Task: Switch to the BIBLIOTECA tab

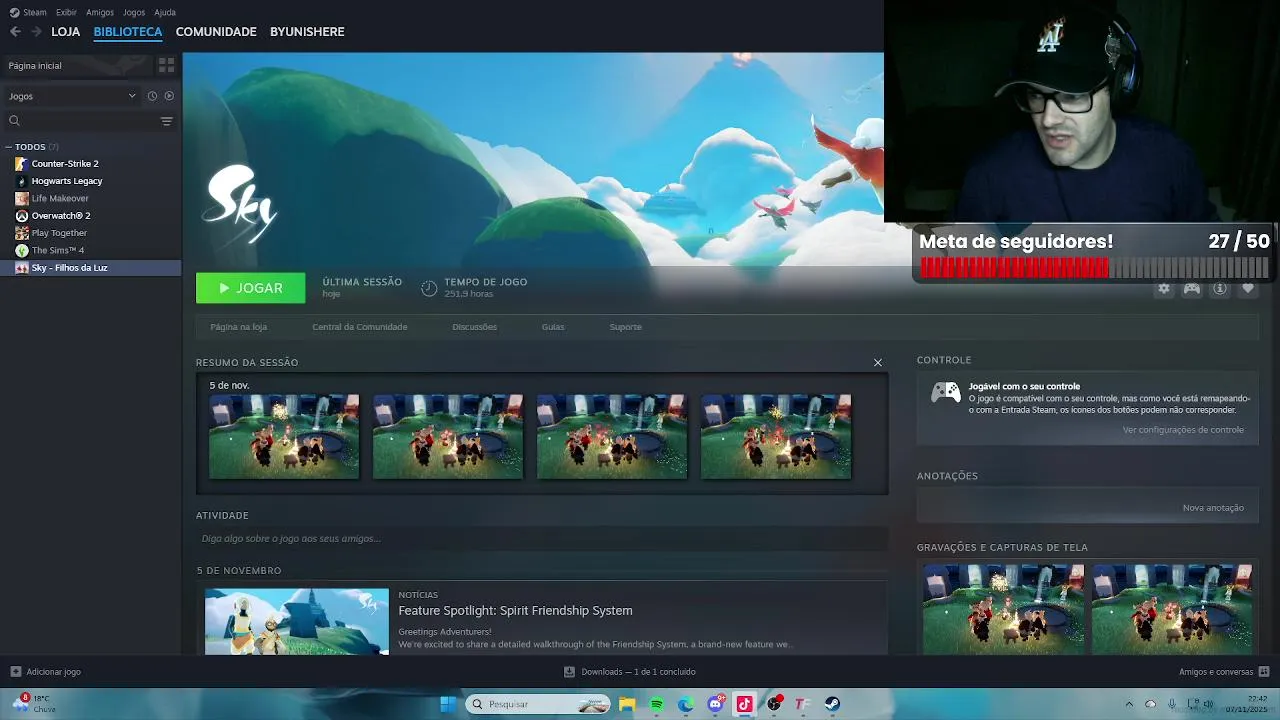Action: [x=128, y=32]
